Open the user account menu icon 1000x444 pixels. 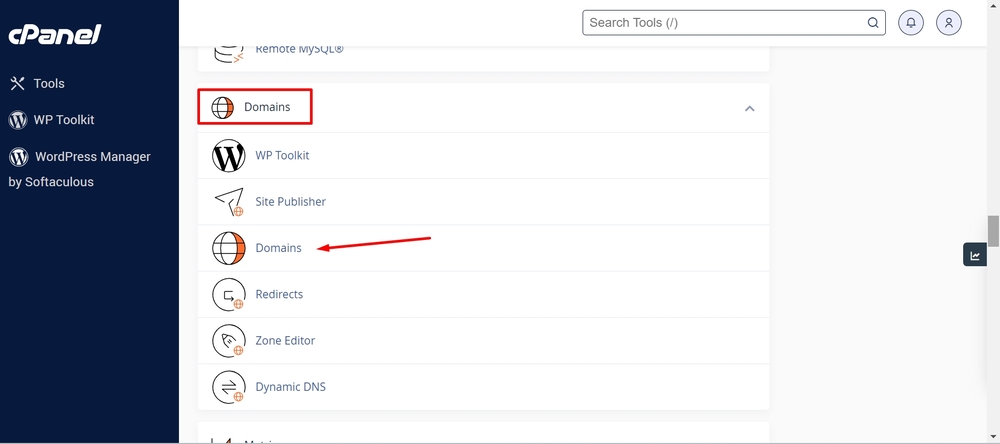pos(948,23)
